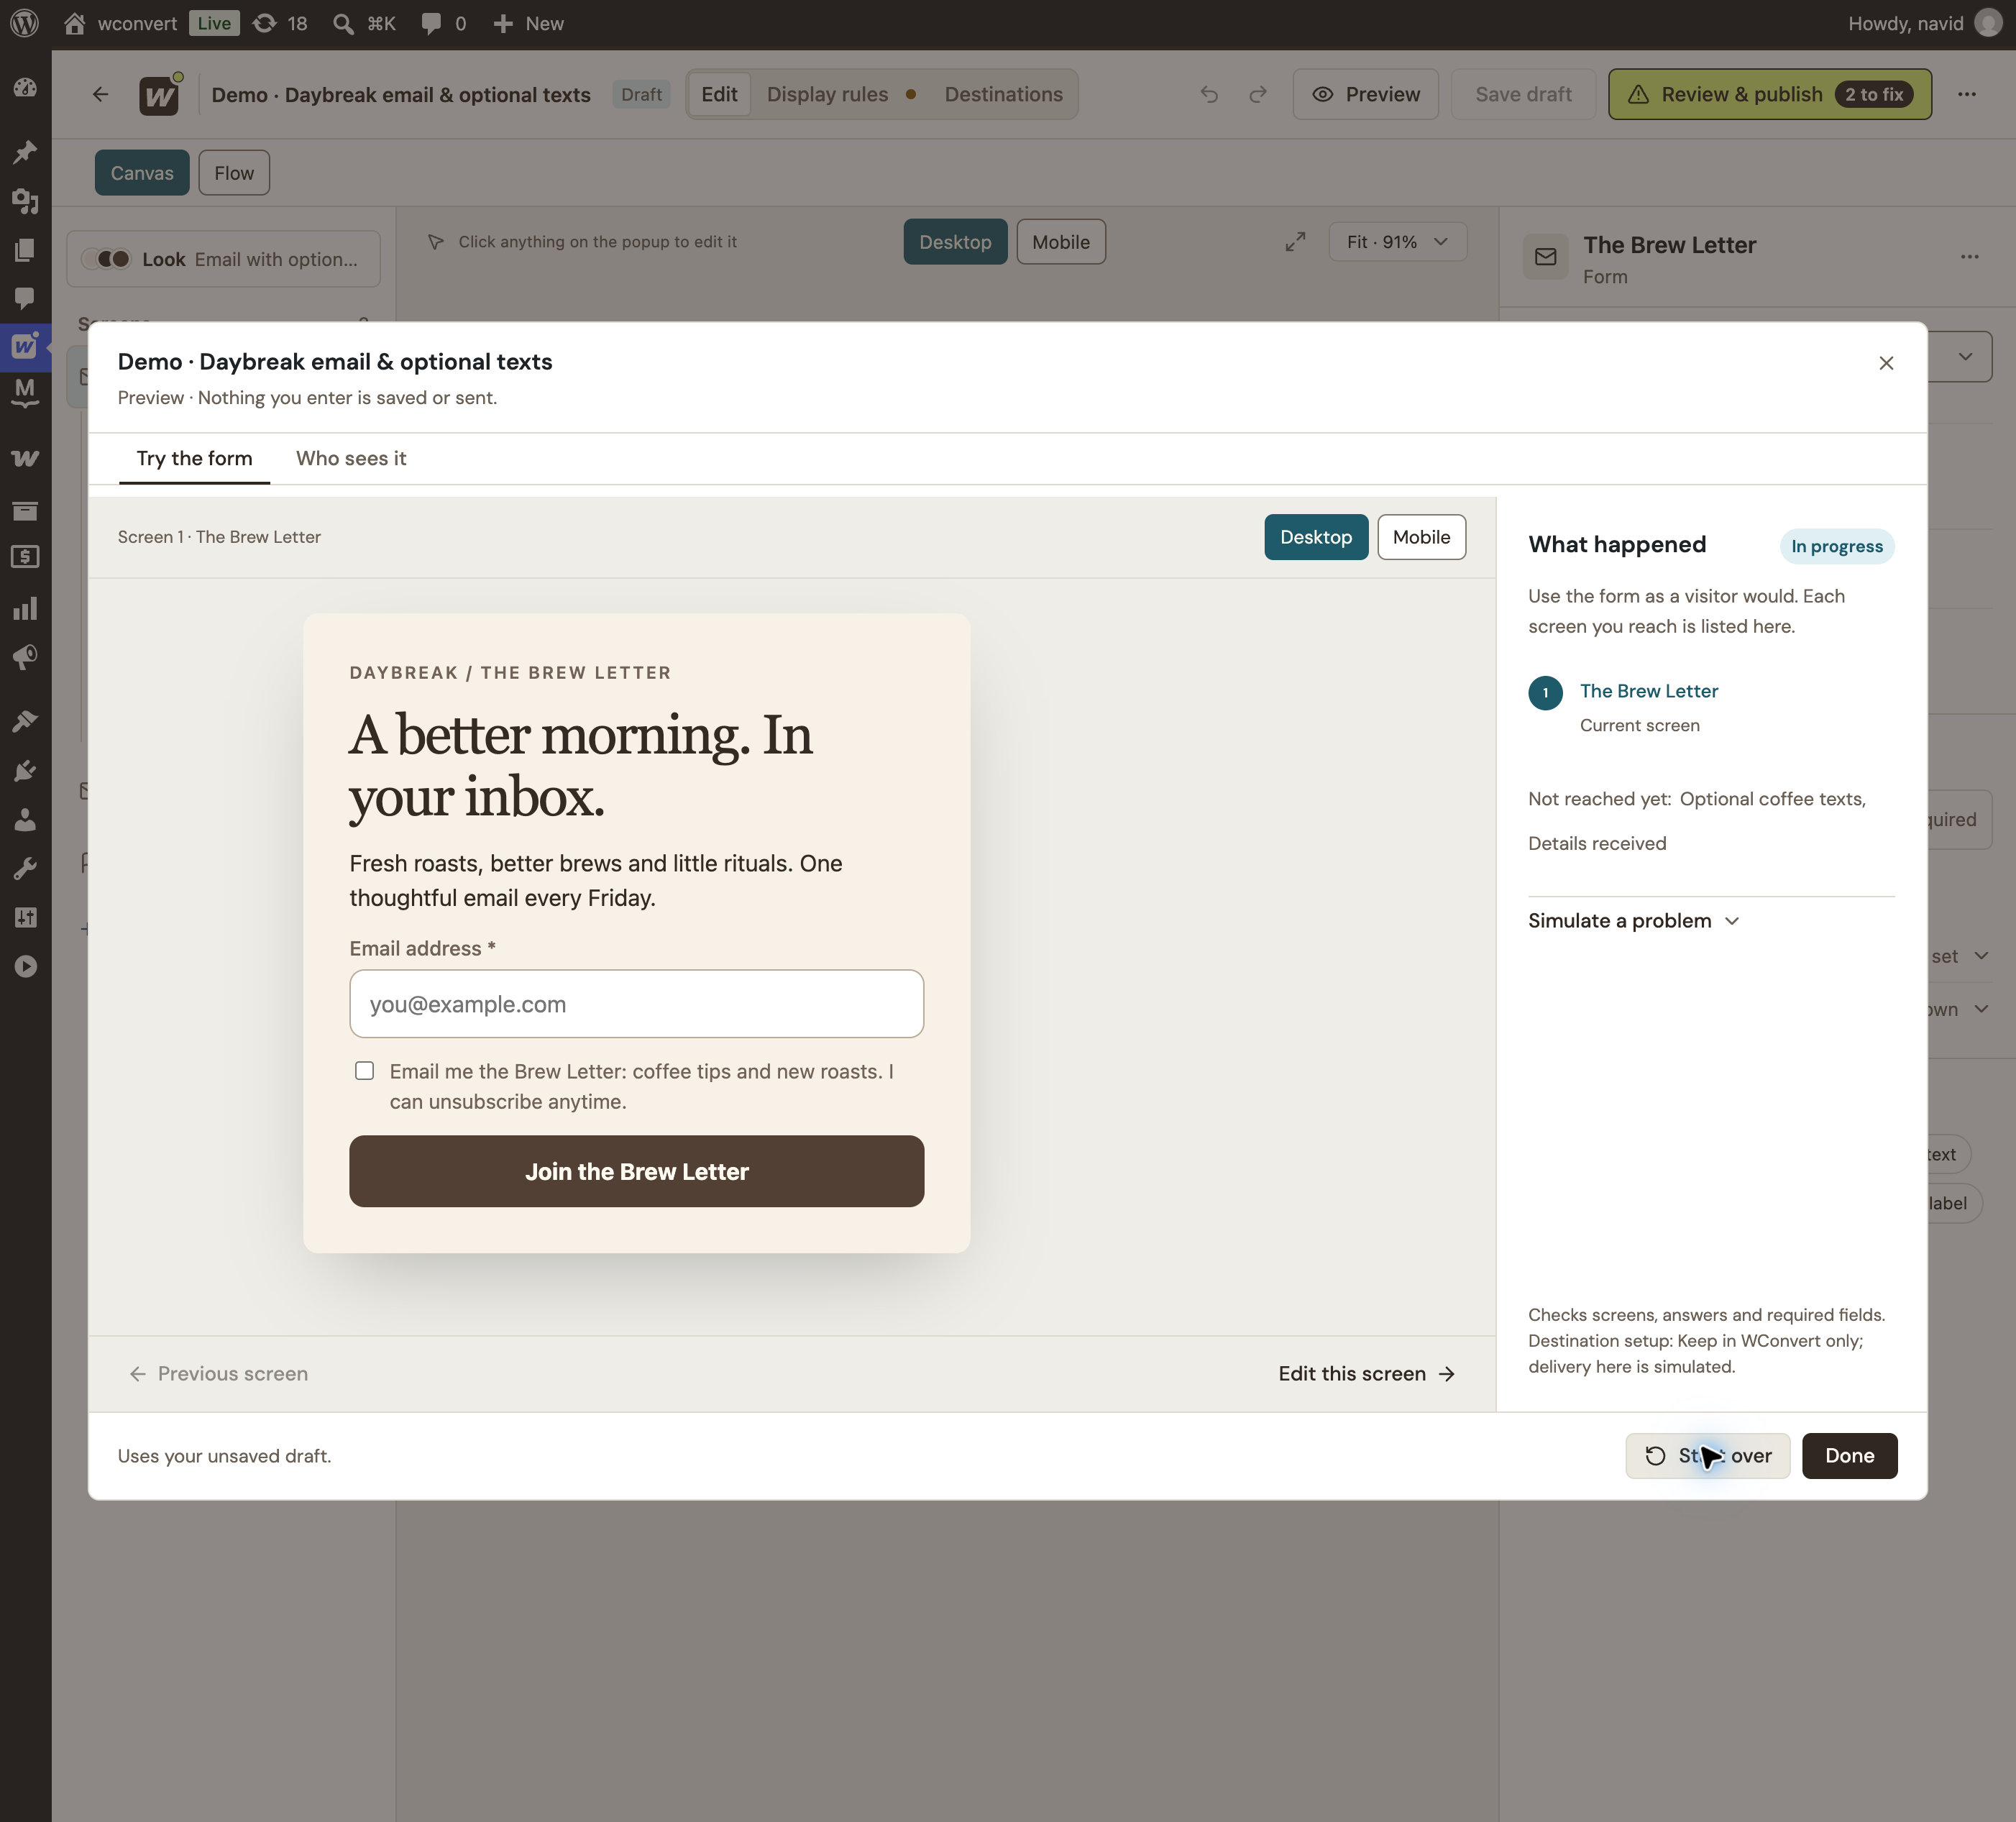The height and width of the screenshot is (1822, 2016).
Task: Click the WordPress logo in admin bar
Action: [x=24, y=23]
